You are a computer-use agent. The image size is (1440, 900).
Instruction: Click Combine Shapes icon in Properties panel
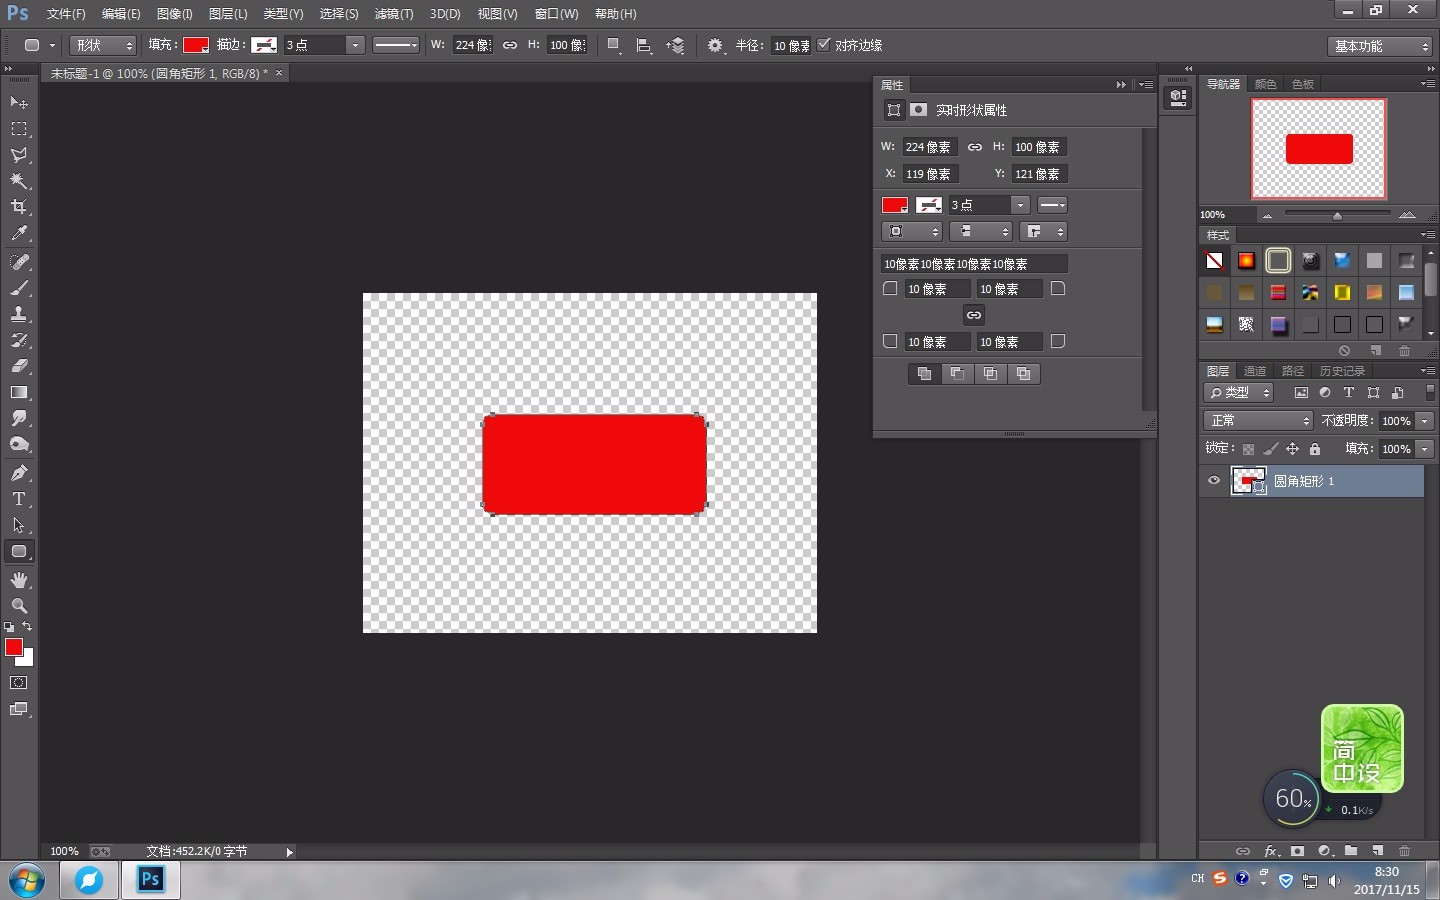tap(924, 374)
